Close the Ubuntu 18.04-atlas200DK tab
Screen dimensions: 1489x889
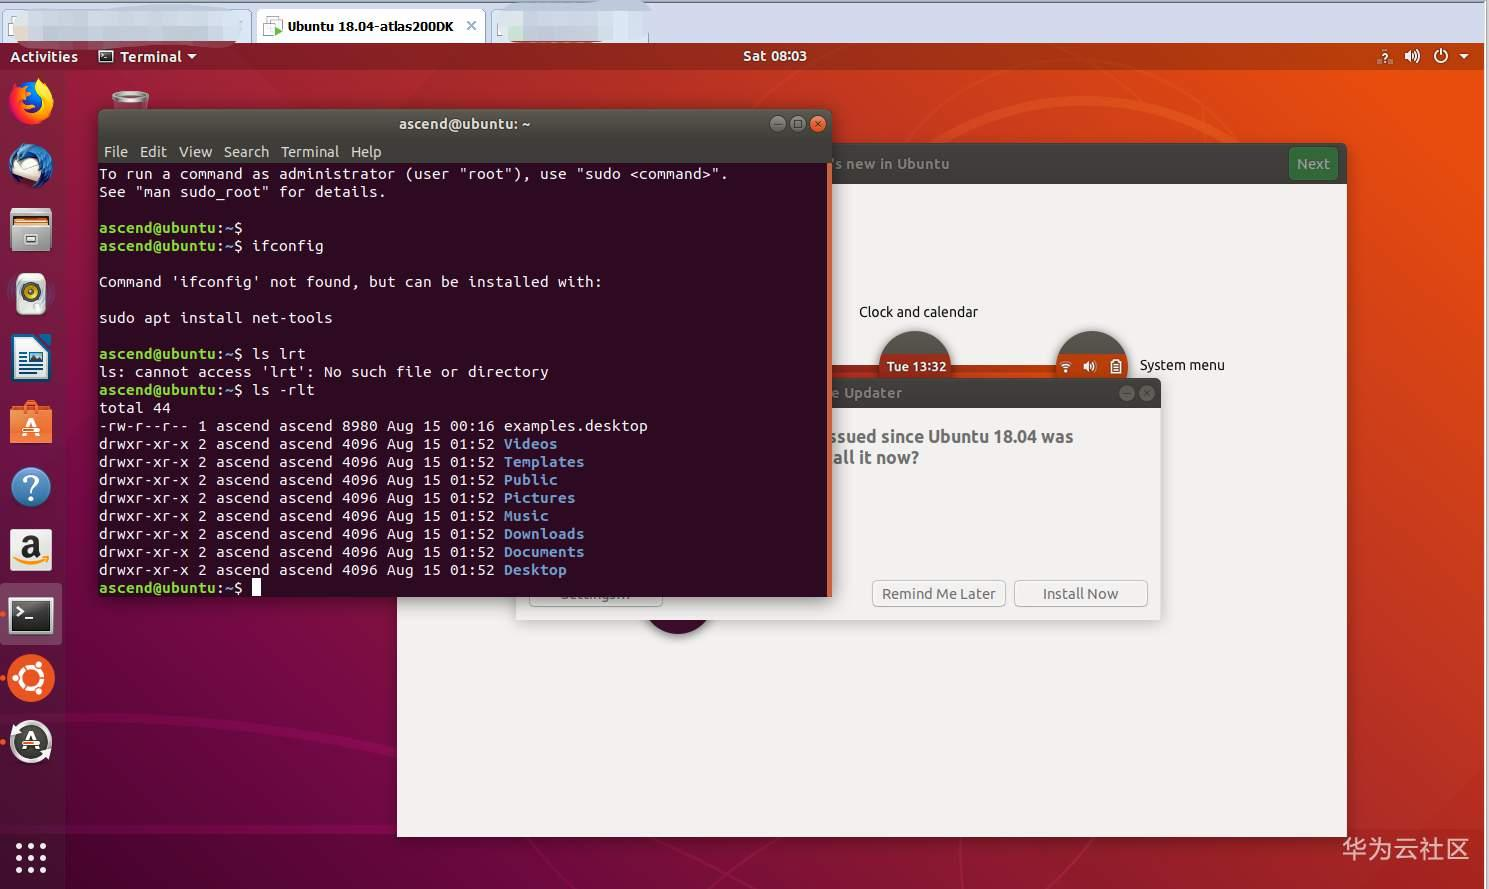471,26
